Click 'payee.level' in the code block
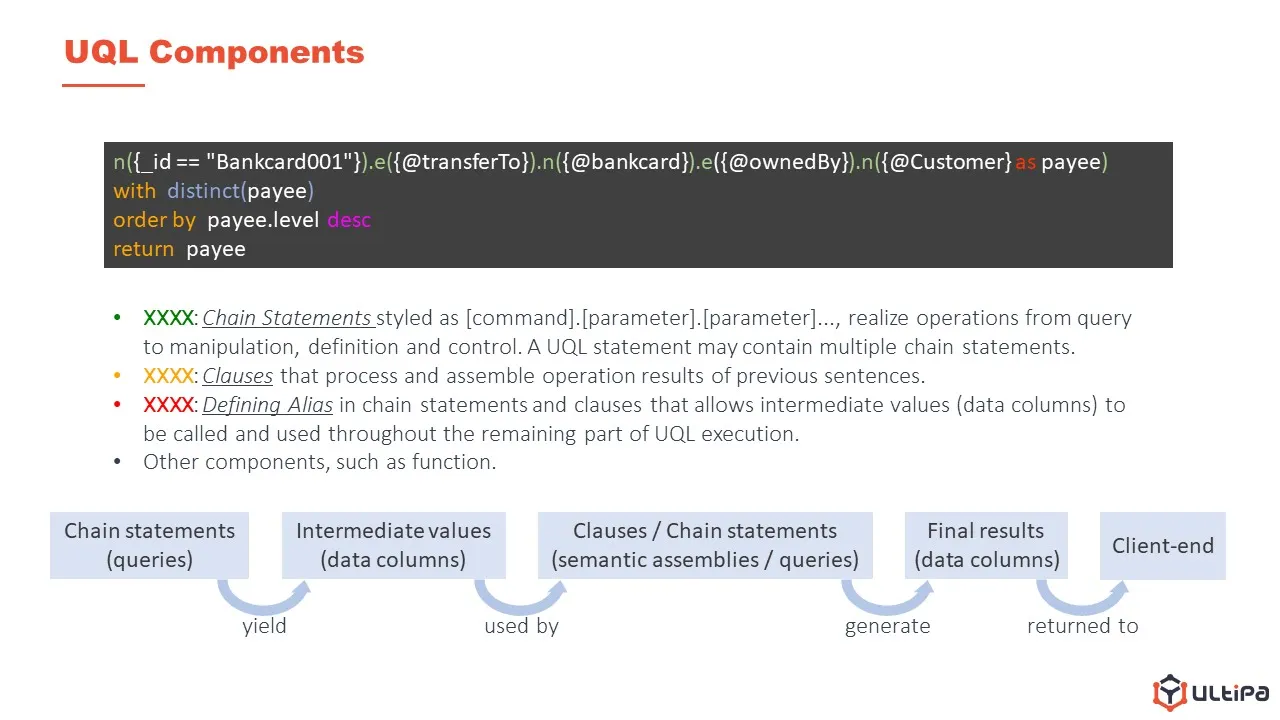The width and height of the screenshot is (1280, 720). [x=262, y=220]
